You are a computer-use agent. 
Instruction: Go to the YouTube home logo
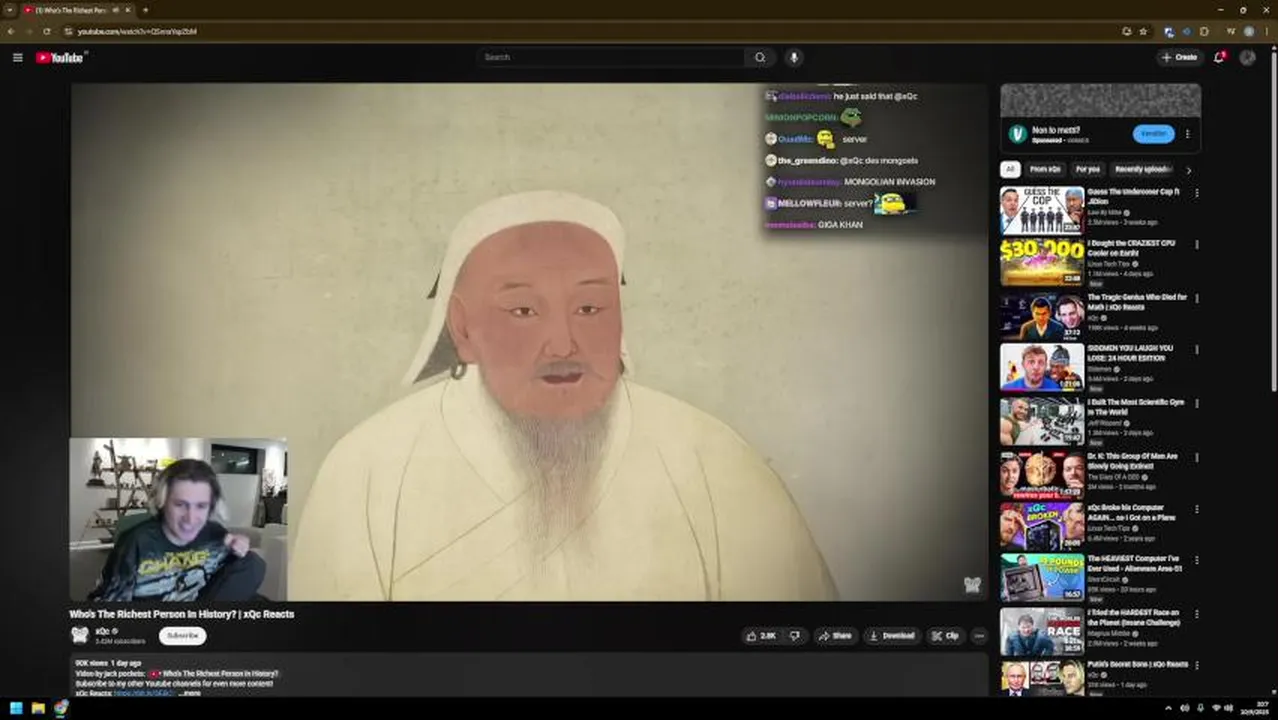pos(60,58)
